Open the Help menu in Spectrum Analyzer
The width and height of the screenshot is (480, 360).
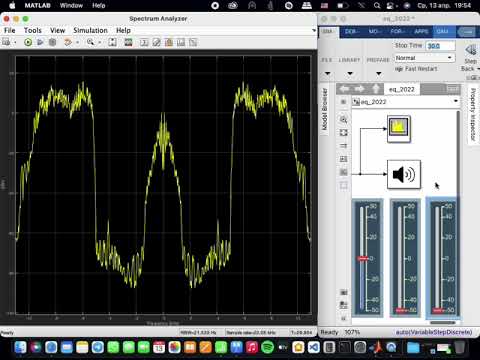click(x=123, y=30)
